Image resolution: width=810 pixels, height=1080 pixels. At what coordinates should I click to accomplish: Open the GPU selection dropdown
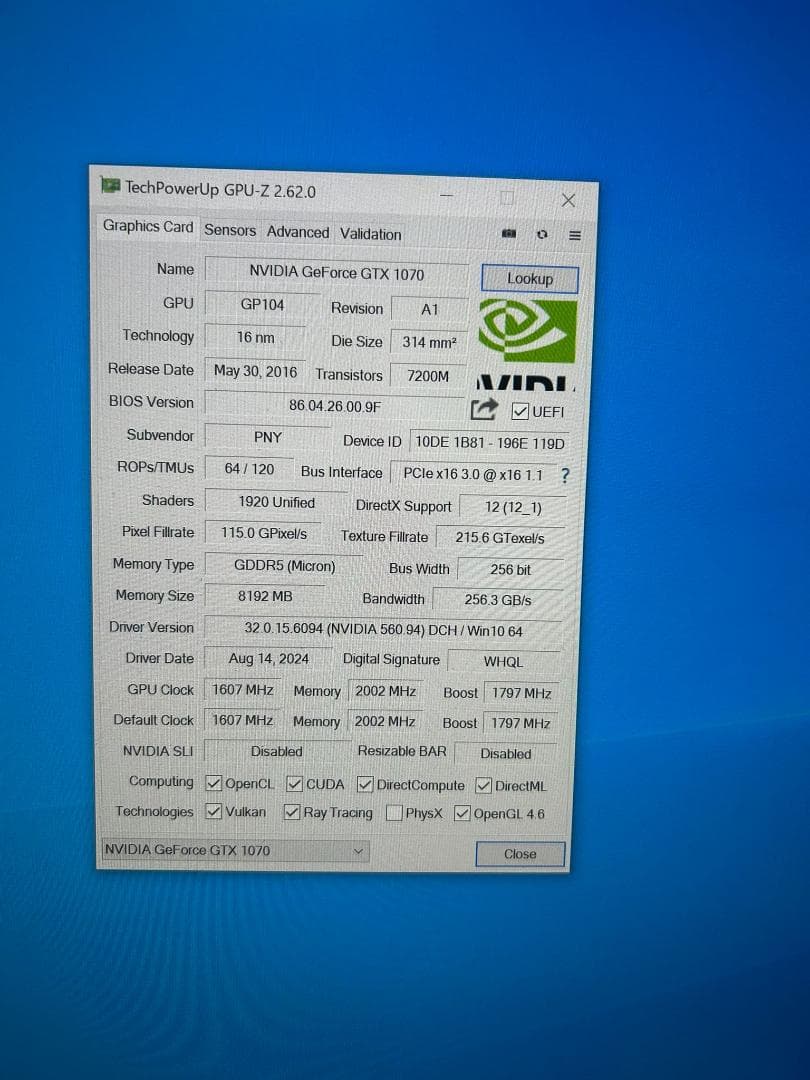235,851
